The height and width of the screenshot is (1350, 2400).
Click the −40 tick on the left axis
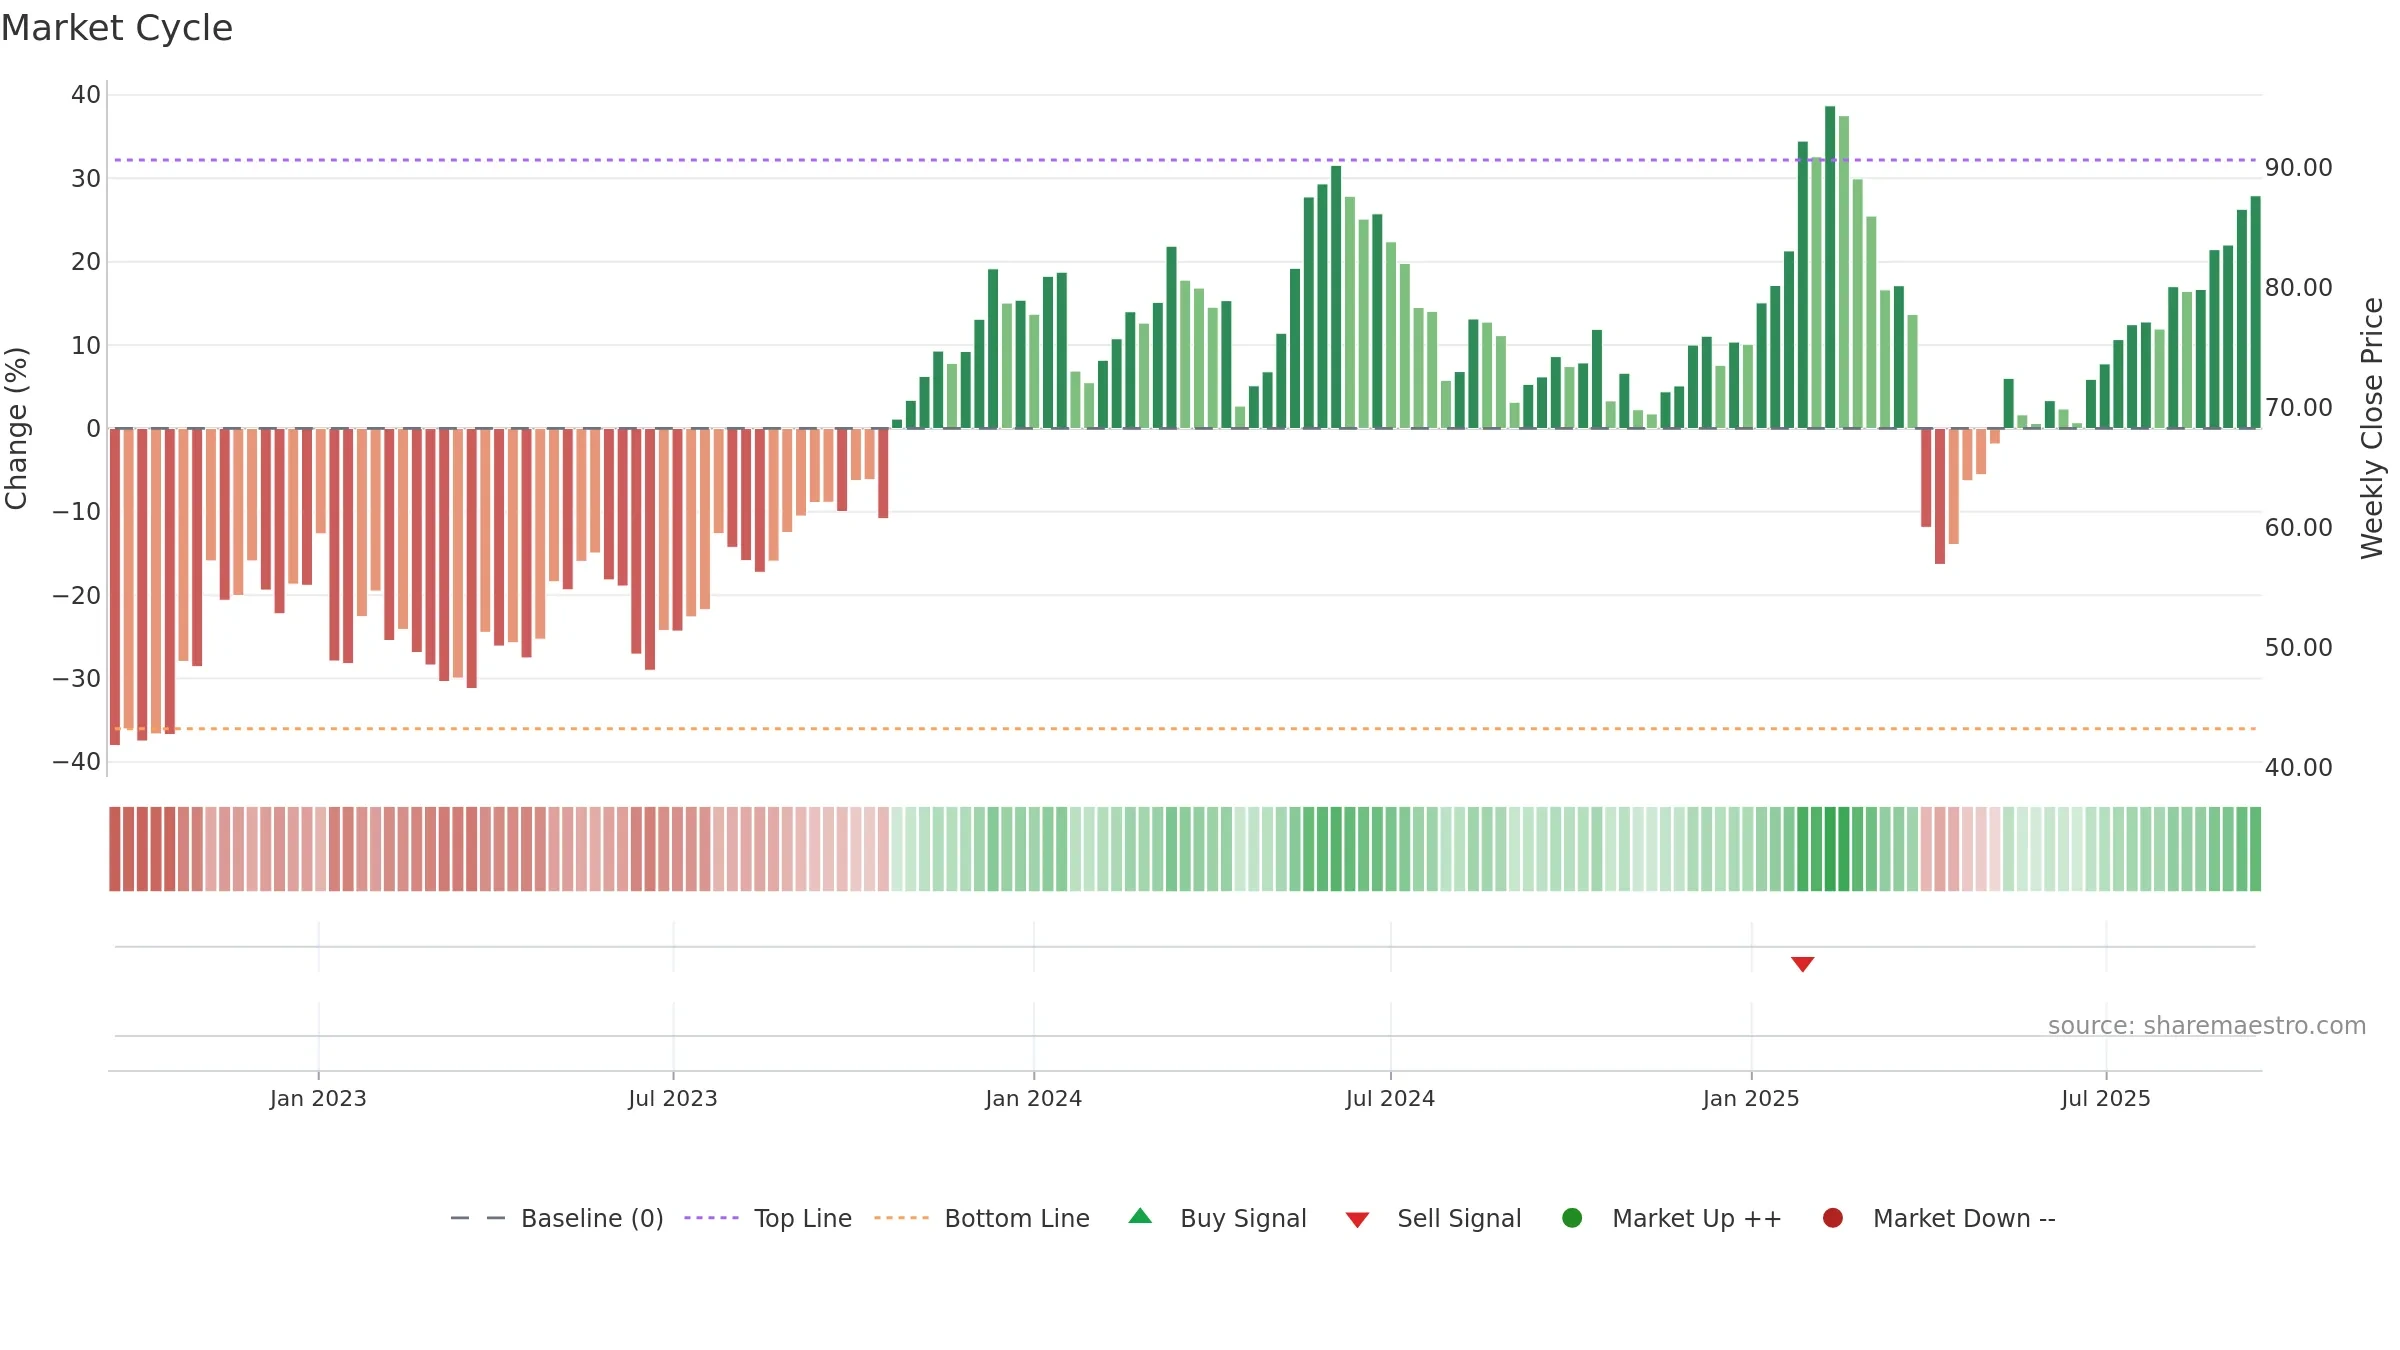tap(77, 762)
